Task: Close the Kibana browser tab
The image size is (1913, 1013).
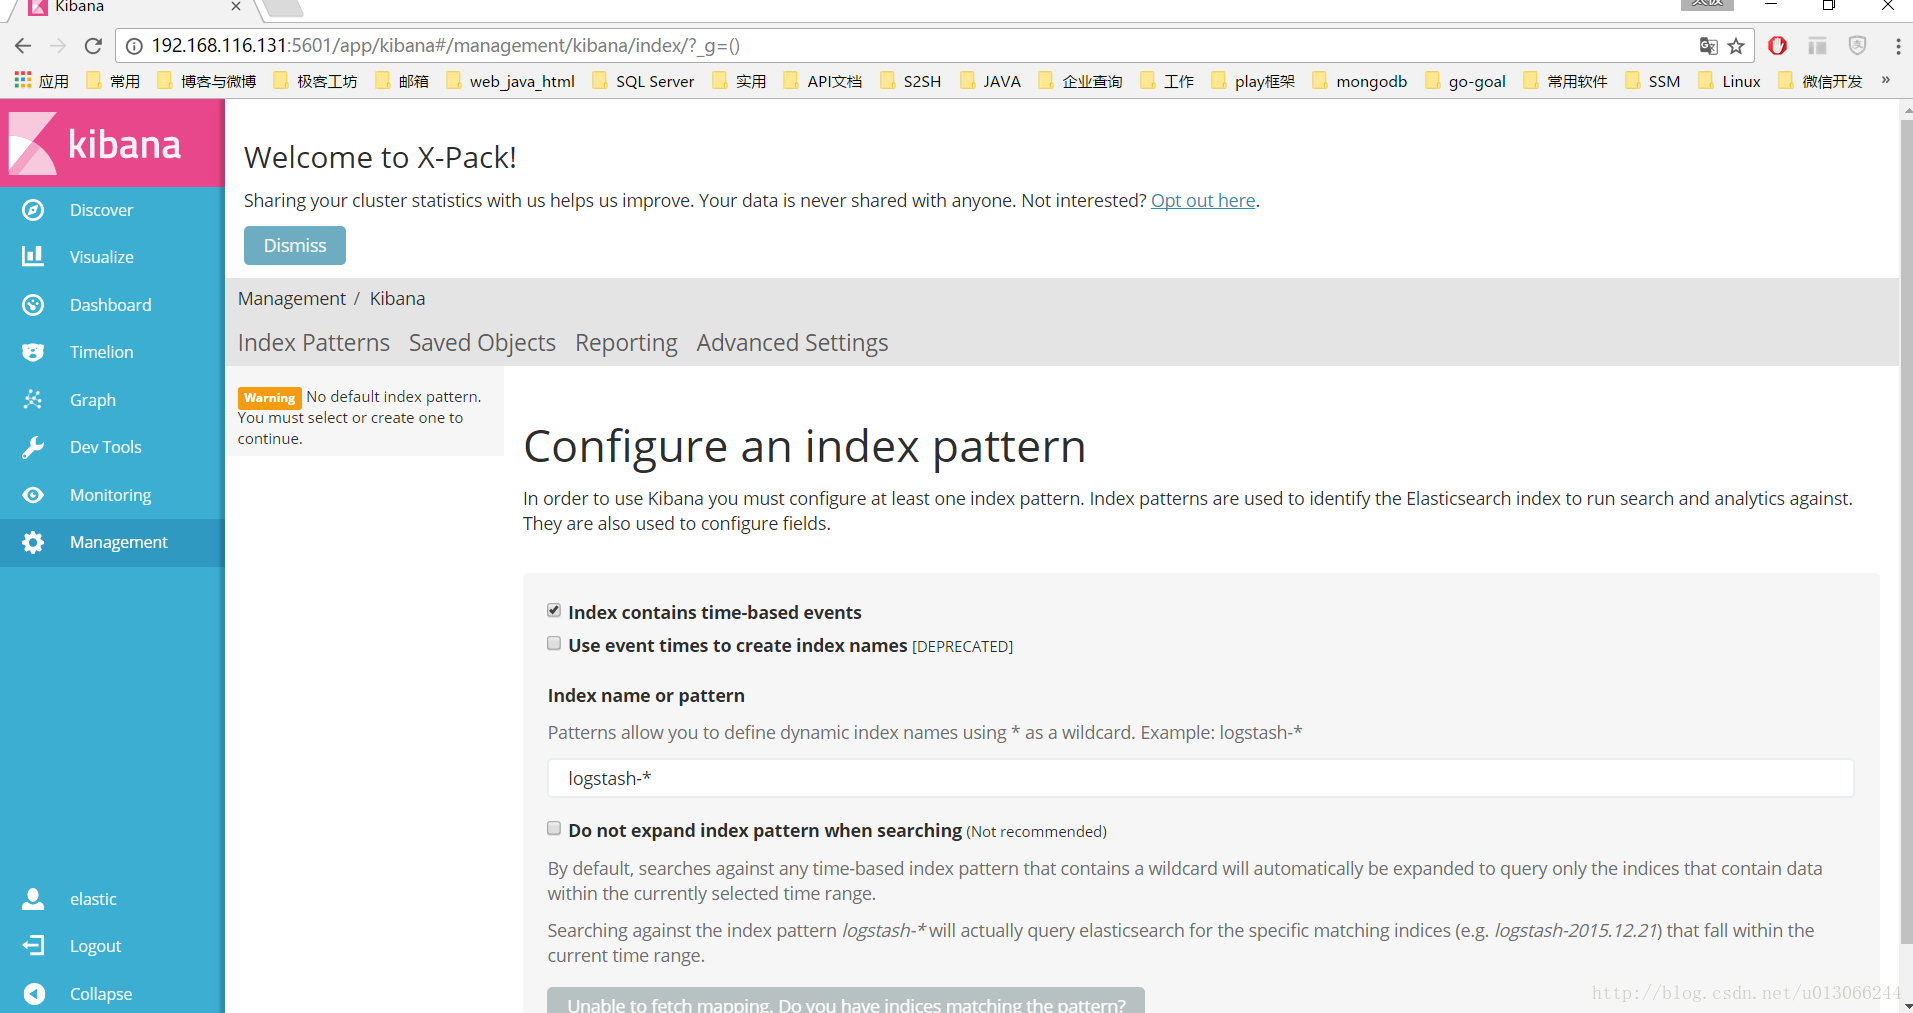Action: (236, 6)
